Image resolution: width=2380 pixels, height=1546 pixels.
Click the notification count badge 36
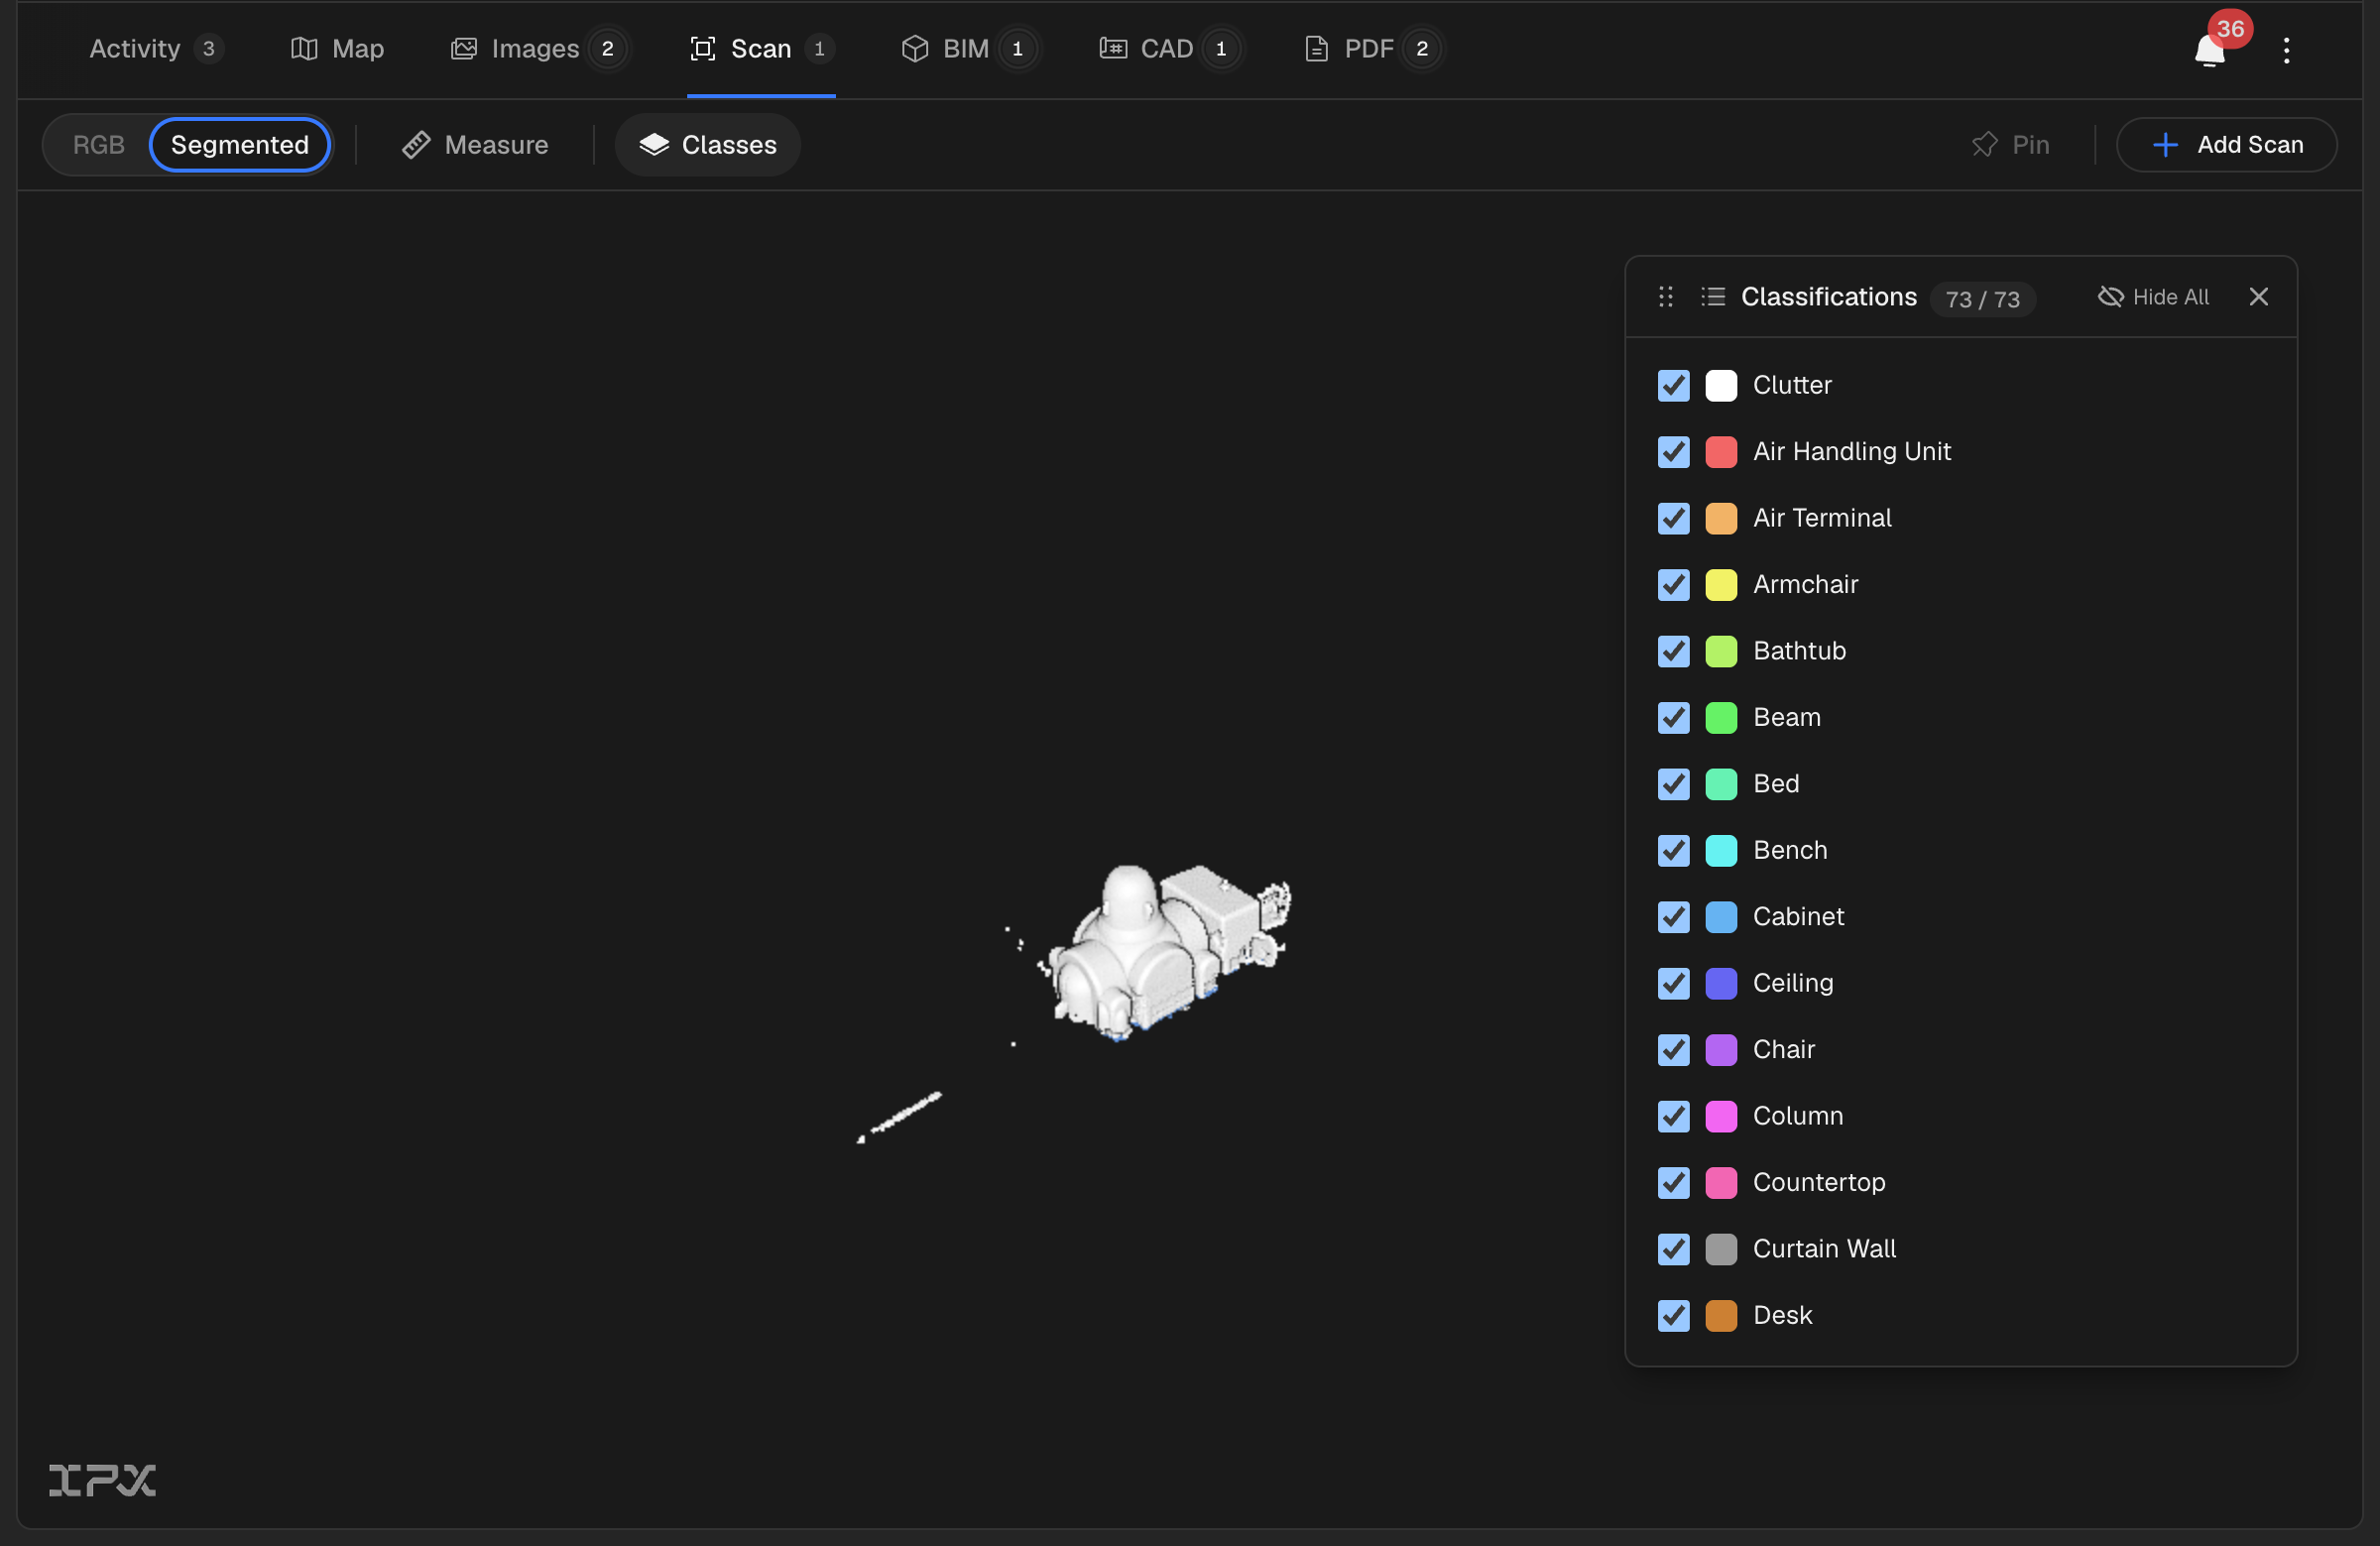click(2230, 28)
